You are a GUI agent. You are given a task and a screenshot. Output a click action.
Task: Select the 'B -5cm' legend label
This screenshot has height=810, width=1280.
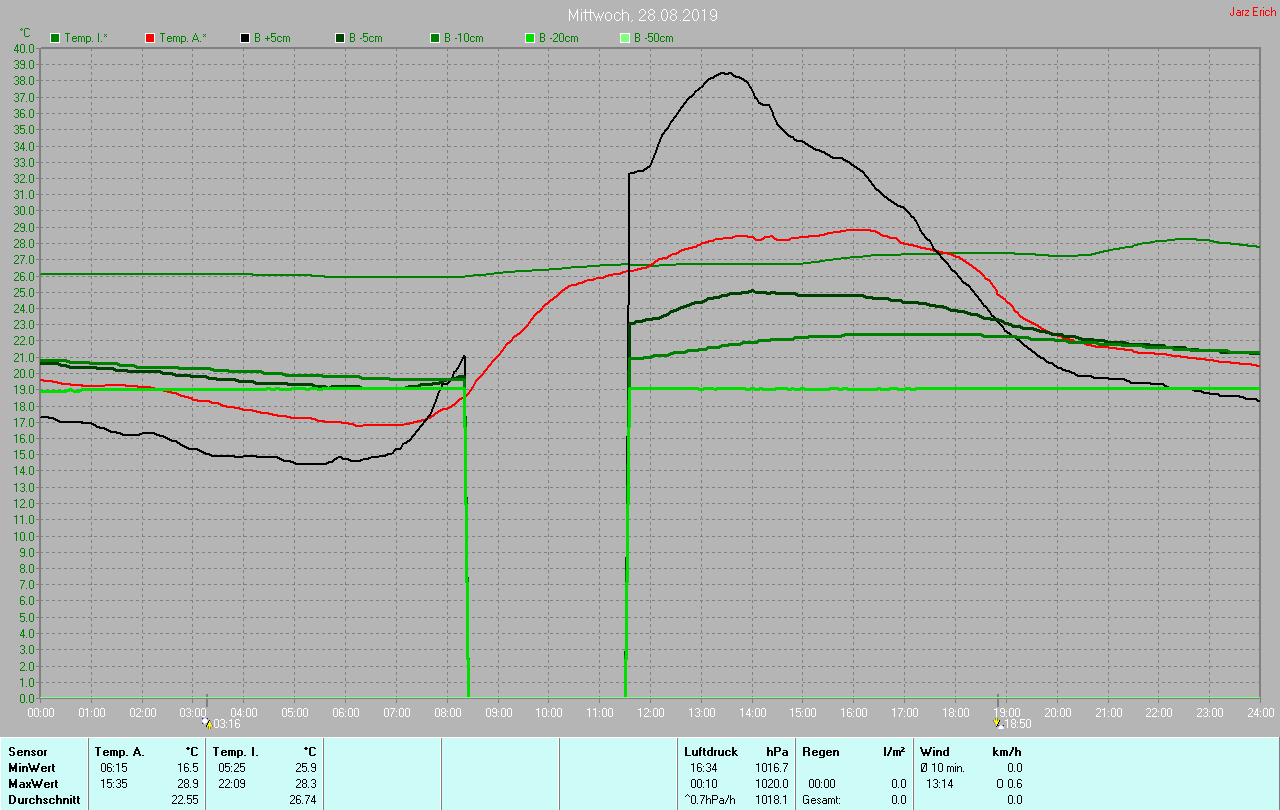click(x=366, y=38)
